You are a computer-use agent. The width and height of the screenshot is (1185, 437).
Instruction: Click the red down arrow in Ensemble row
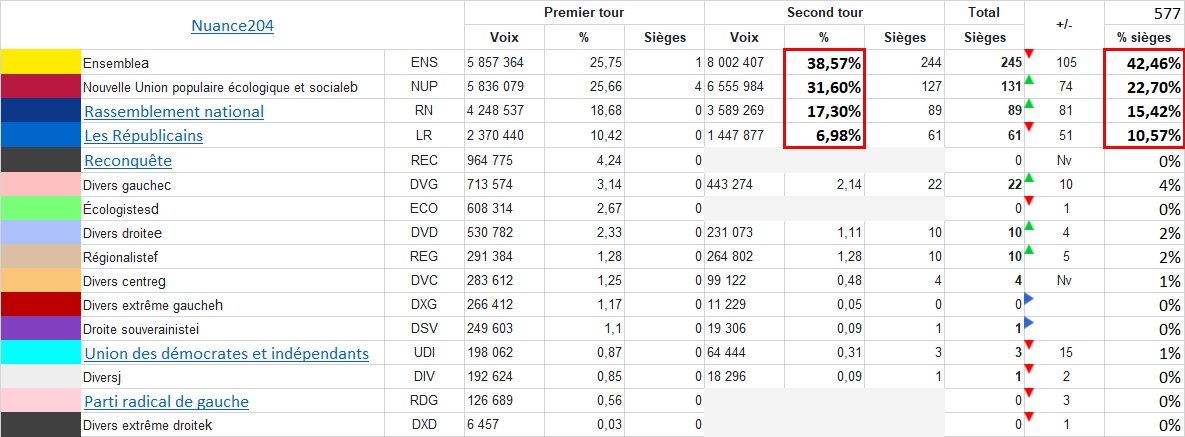click(x=1030, y=55)
